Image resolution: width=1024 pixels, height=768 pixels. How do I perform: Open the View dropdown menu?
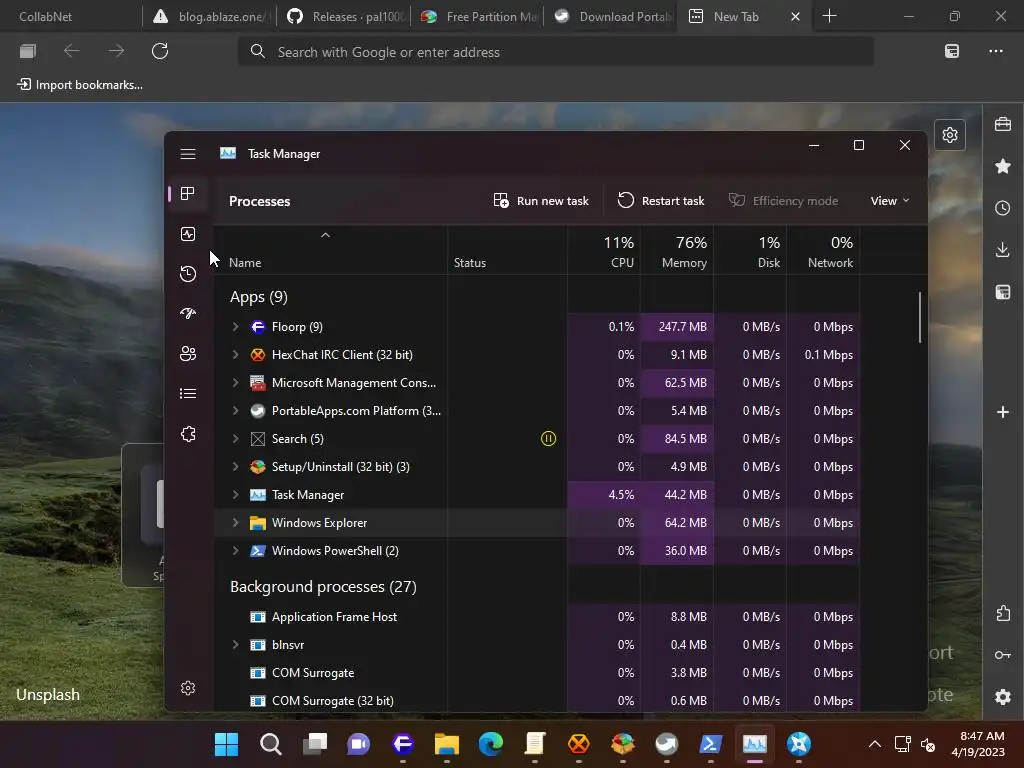[889, 200]
